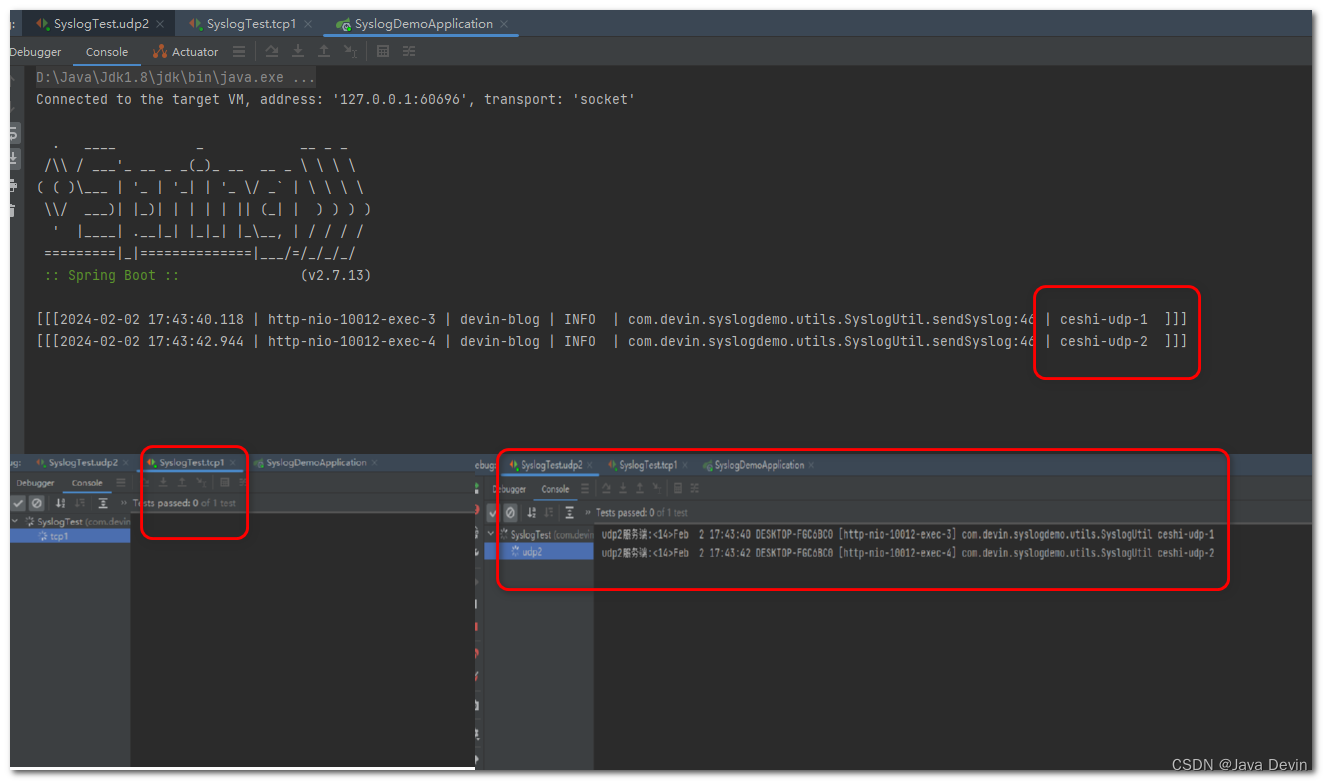
Task: Click the CSDN @Java_Devin watermark link
Action: [x=1240, y=764]
